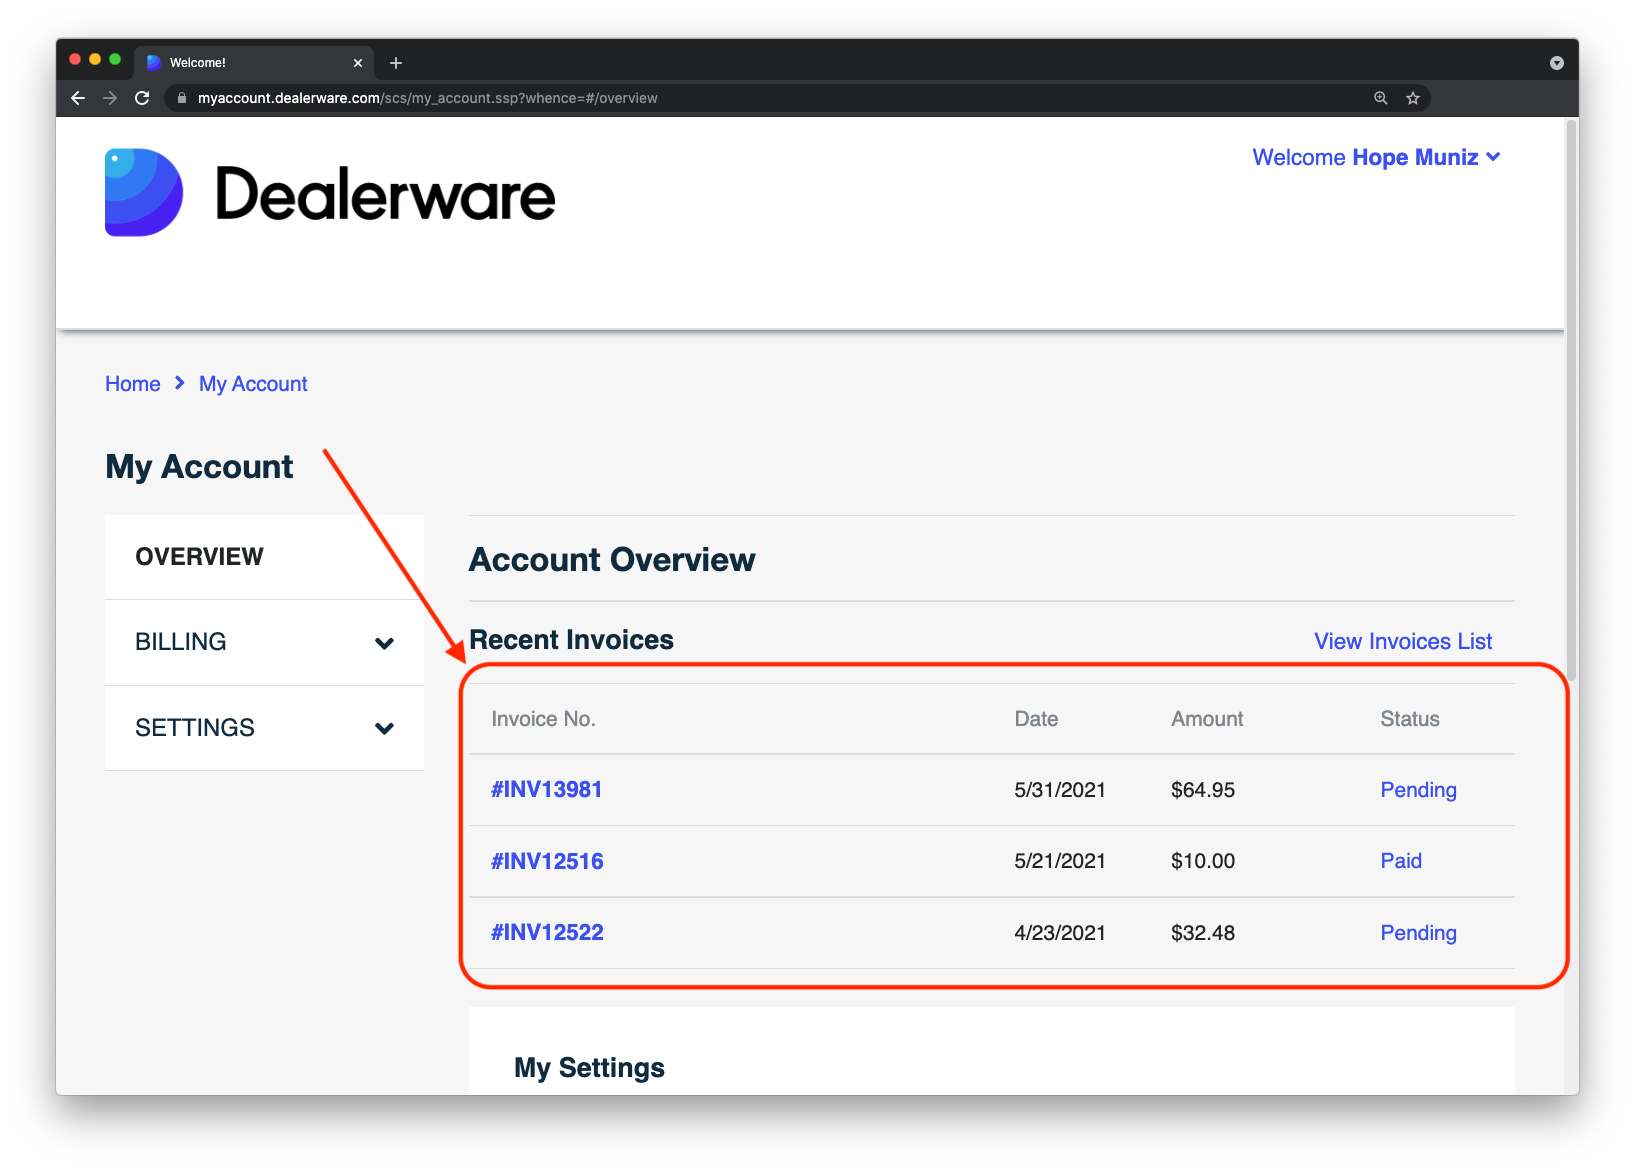
Task: Open invoice #INV12516
Action: [547, 861]
